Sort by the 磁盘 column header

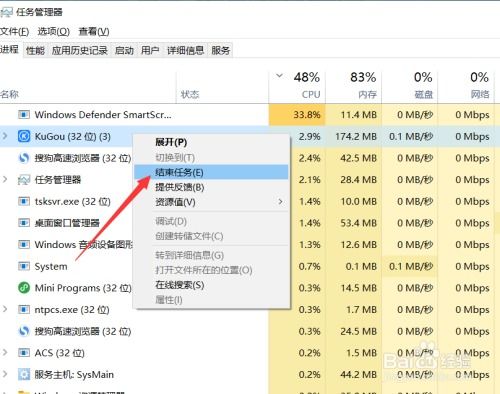424,95
